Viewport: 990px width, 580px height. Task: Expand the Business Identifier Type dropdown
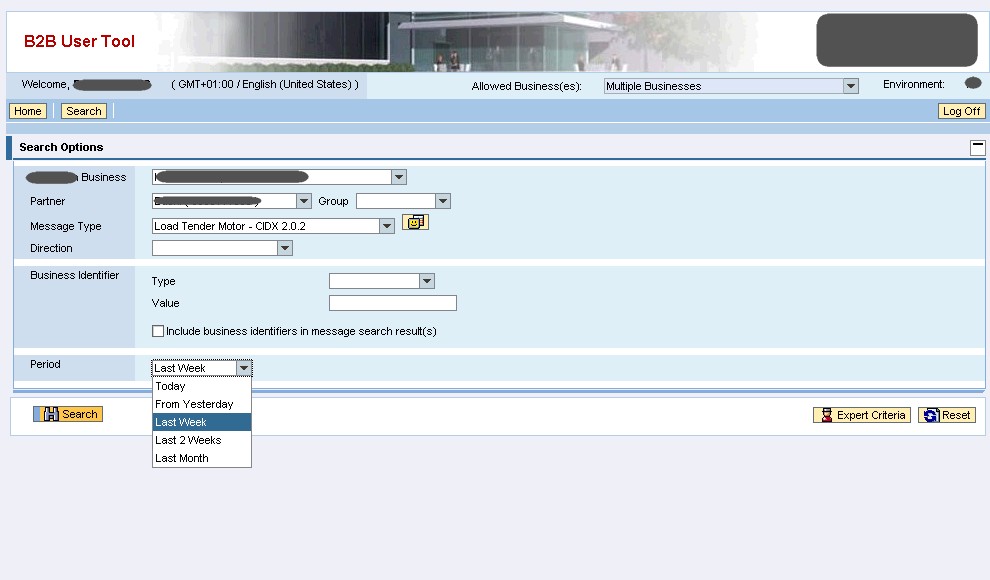tap(427, 282)
